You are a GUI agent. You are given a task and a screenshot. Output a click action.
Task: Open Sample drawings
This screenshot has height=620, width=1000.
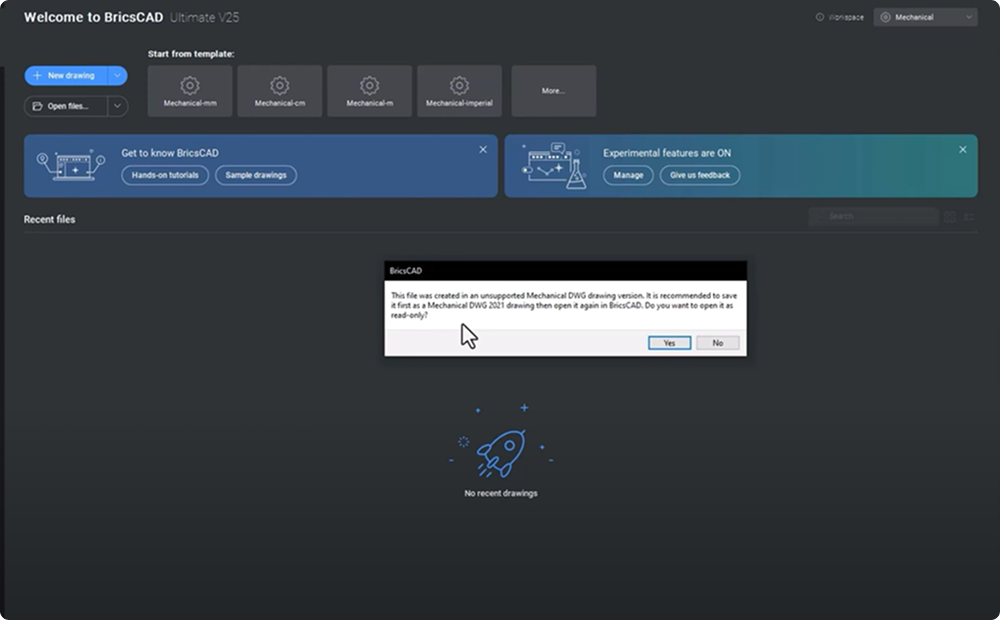(256, 175)
